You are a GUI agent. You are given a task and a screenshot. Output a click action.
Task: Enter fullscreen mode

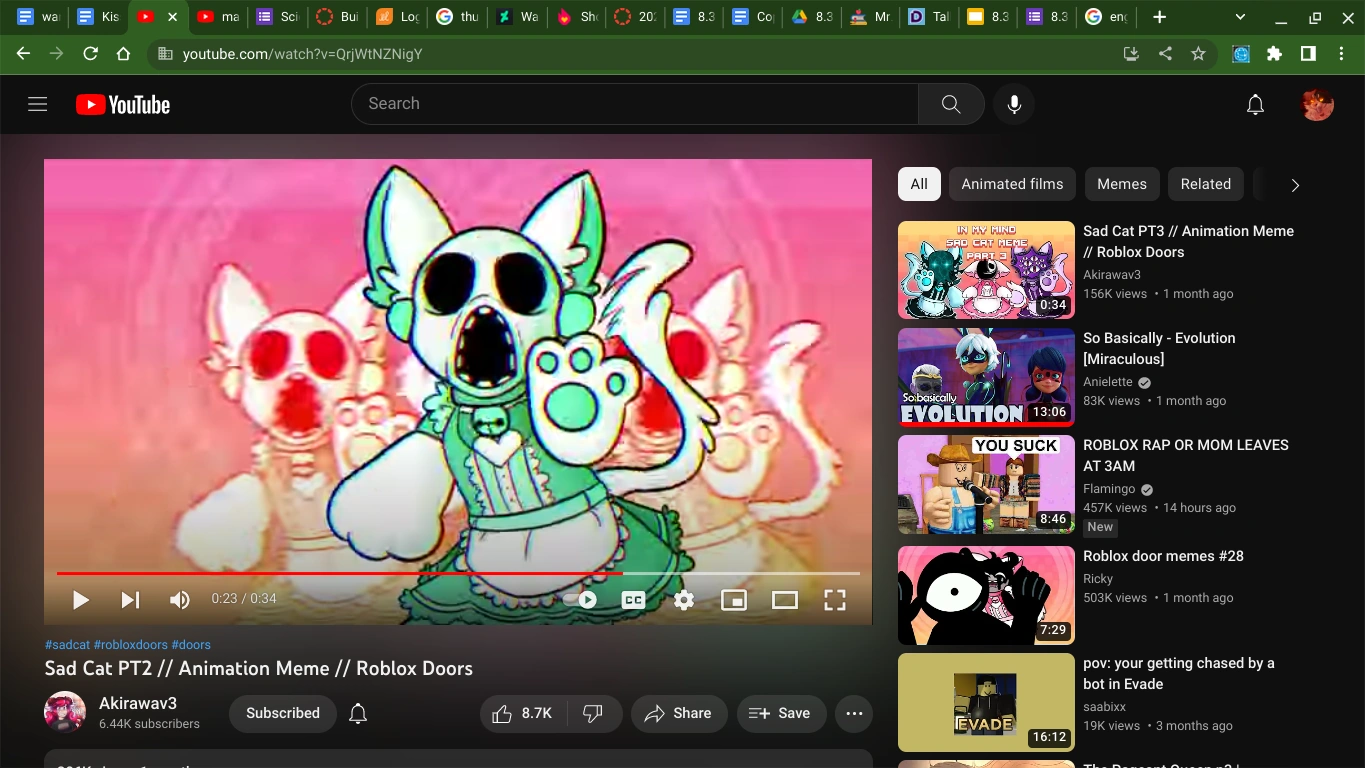pos(835,599)
